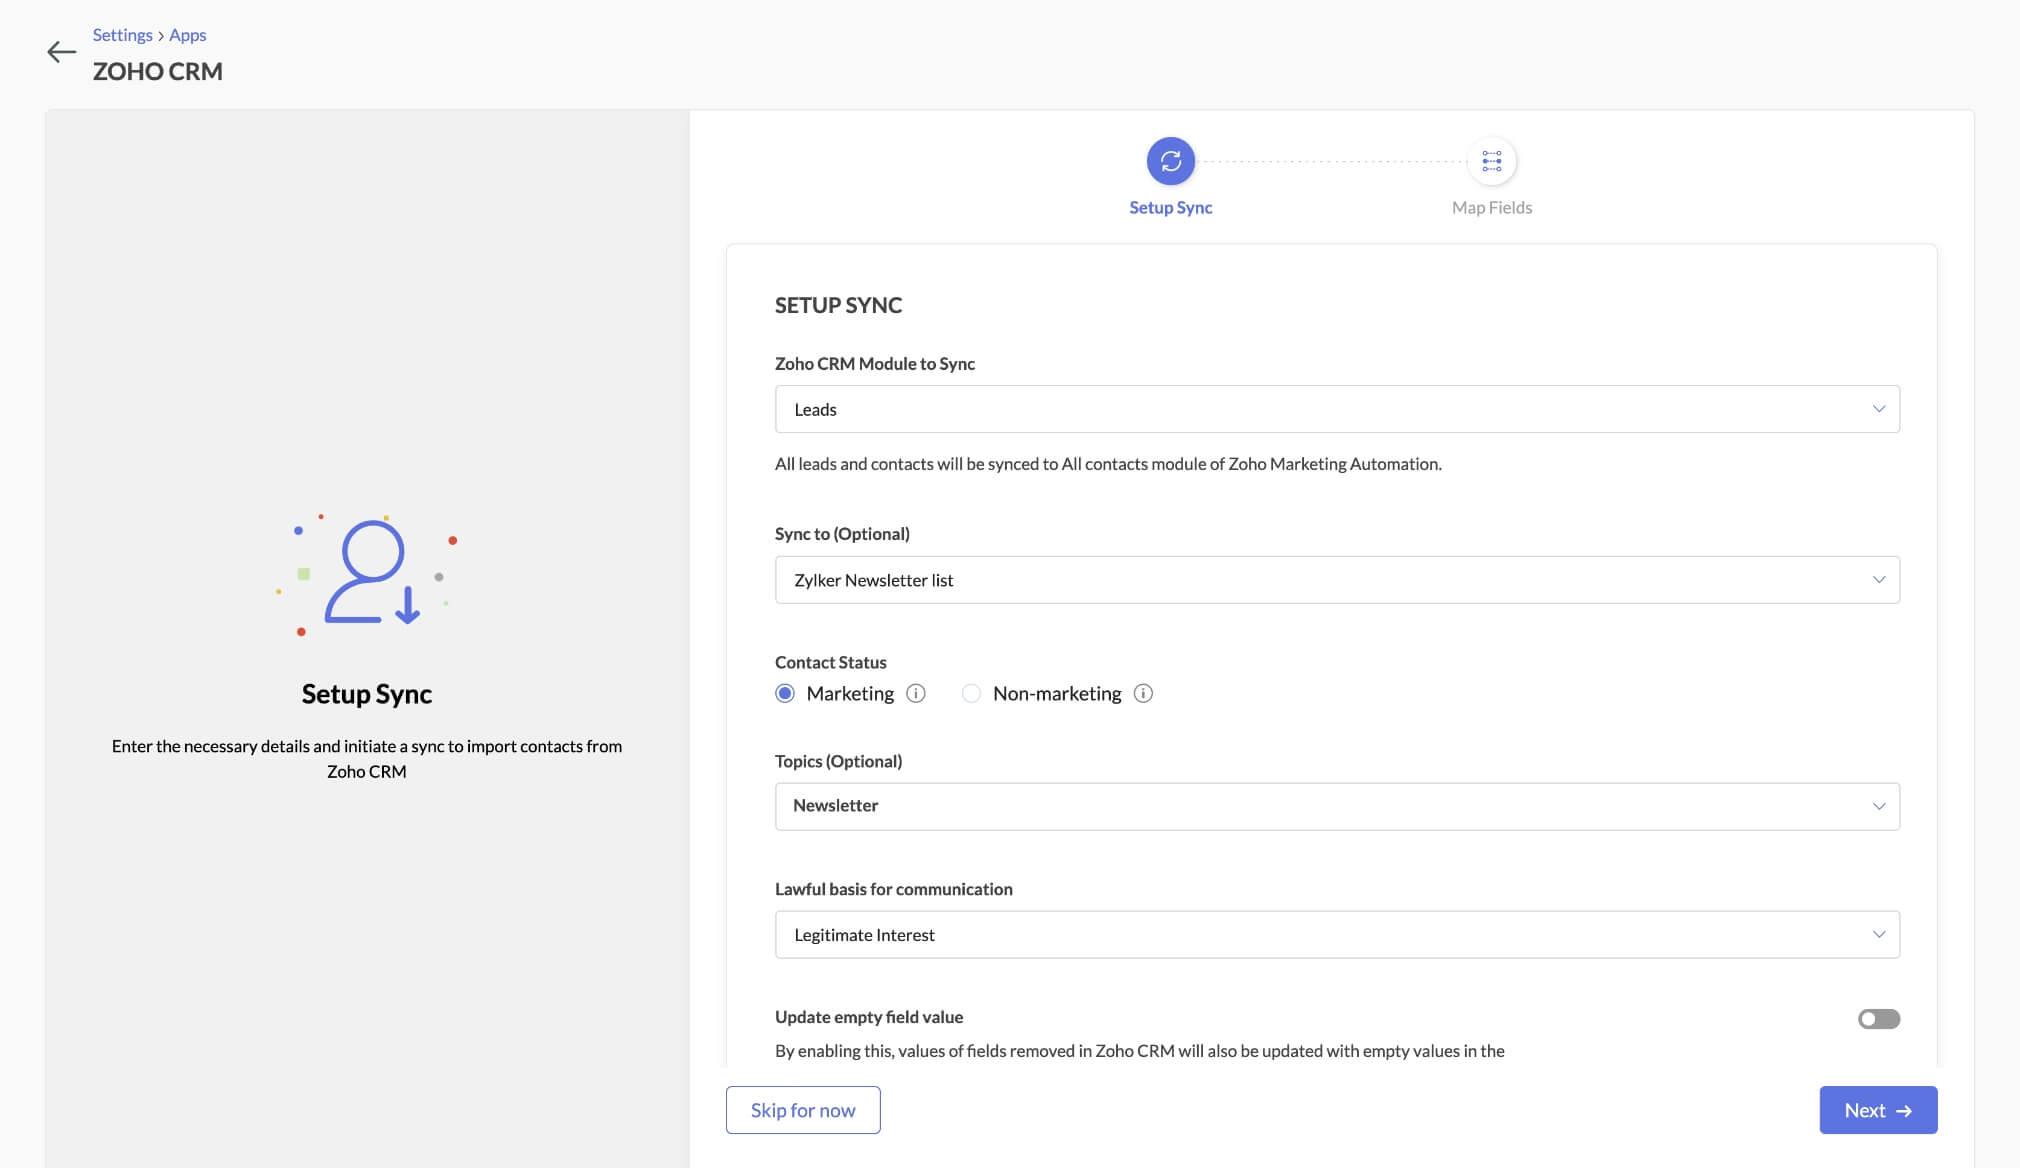Screen dimensions: 2020x1168
Task: Open the Legitimate Interest lawful basis dropdown
Action: click(1336, 934)
